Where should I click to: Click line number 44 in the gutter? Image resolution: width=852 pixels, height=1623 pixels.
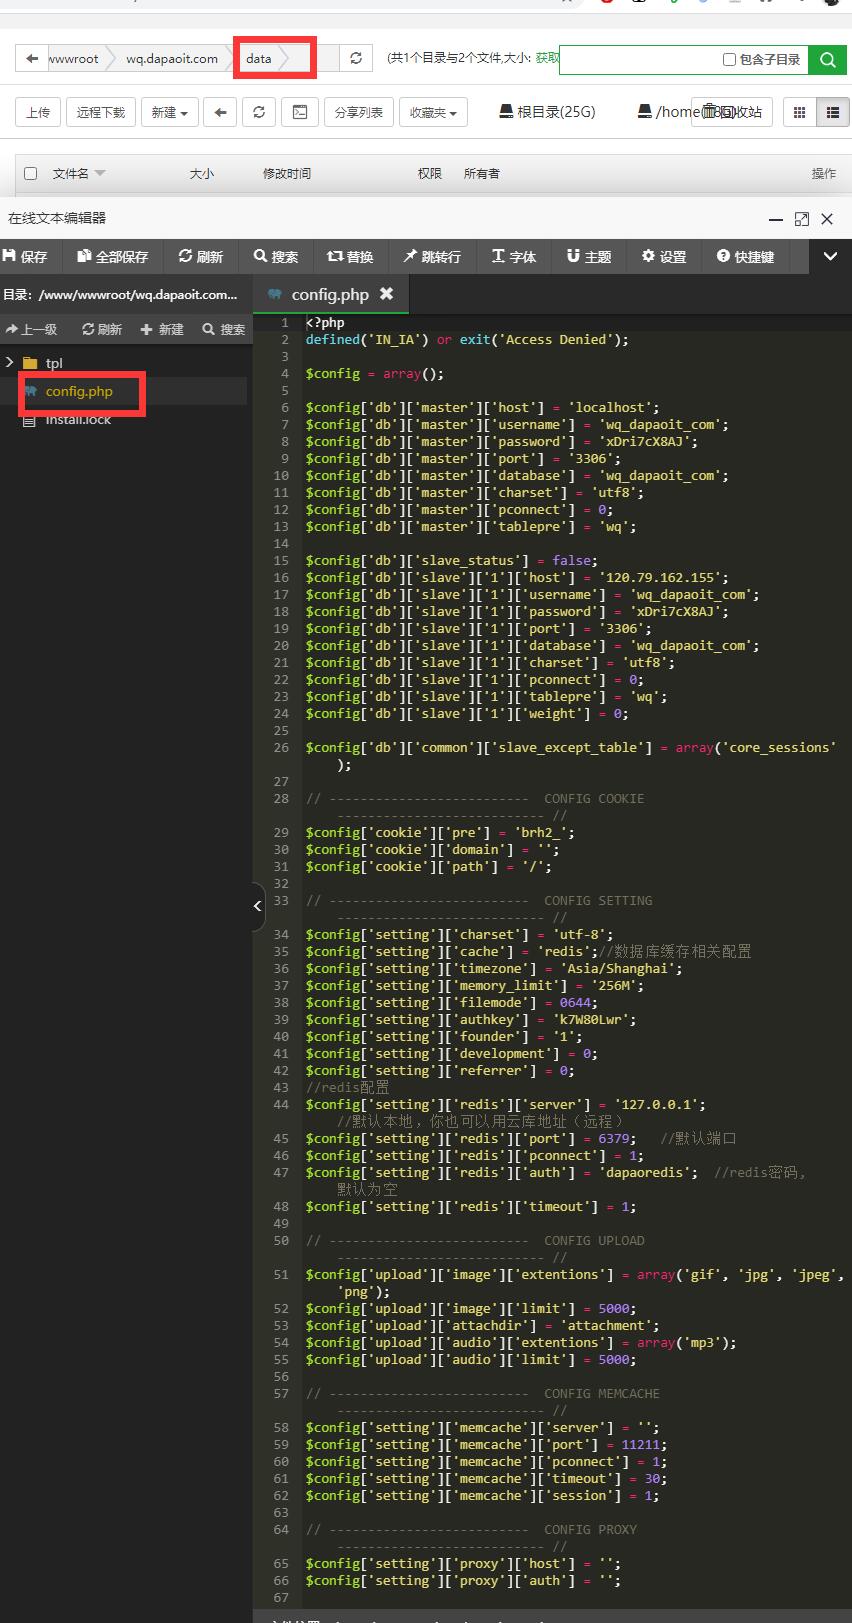click(x=281, y=1105)
